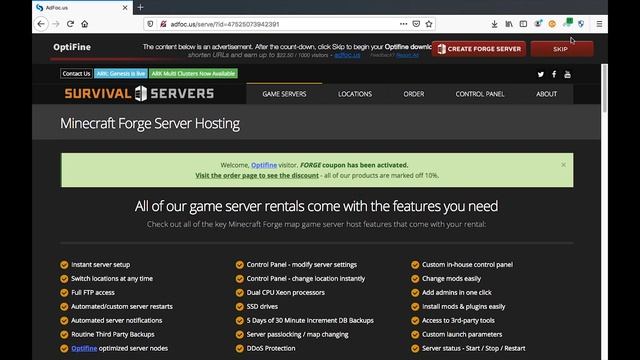Open the Locations menu item
This screenshot has height=360, width=640.
click(355, 94)
